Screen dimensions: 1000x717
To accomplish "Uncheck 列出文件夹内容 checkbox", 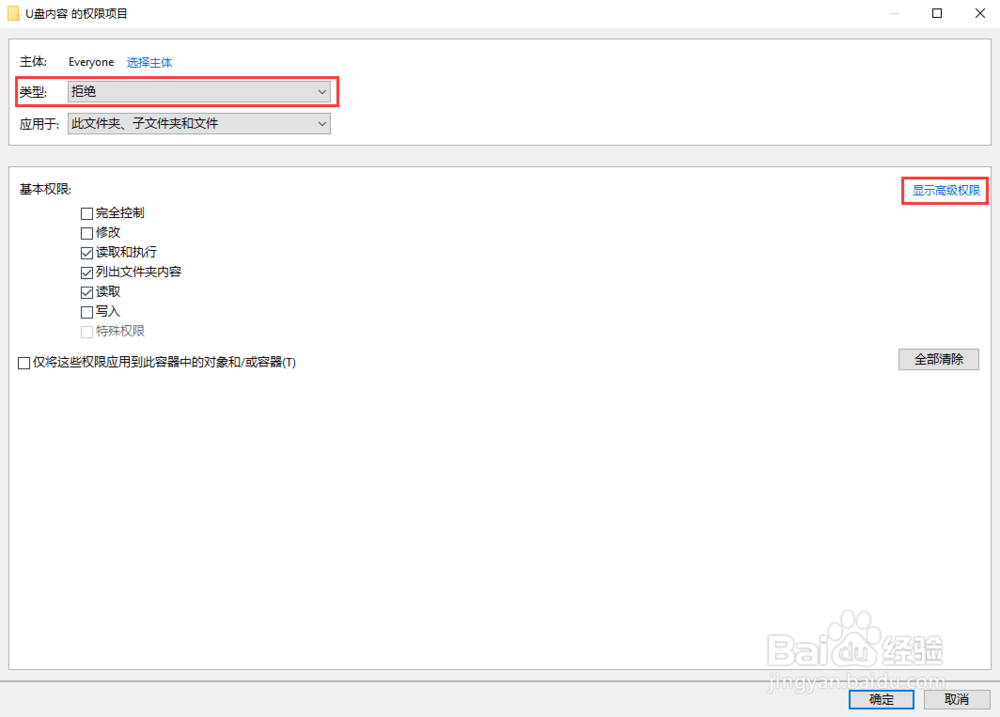I will [87, 272].
